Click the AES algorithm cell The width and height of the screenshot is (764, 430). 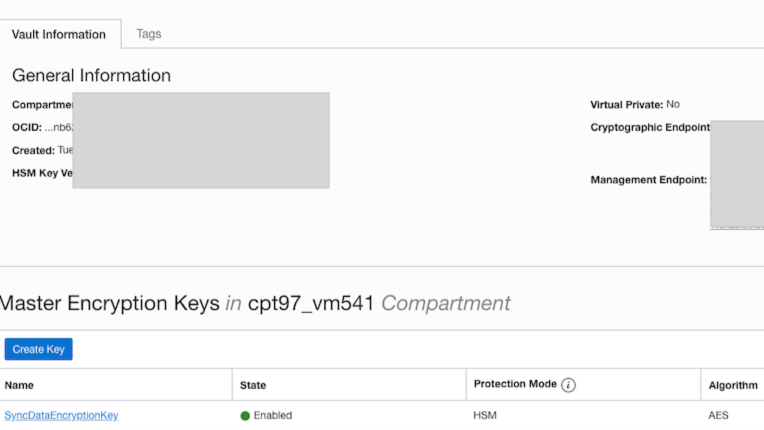(x=718, y=415)
